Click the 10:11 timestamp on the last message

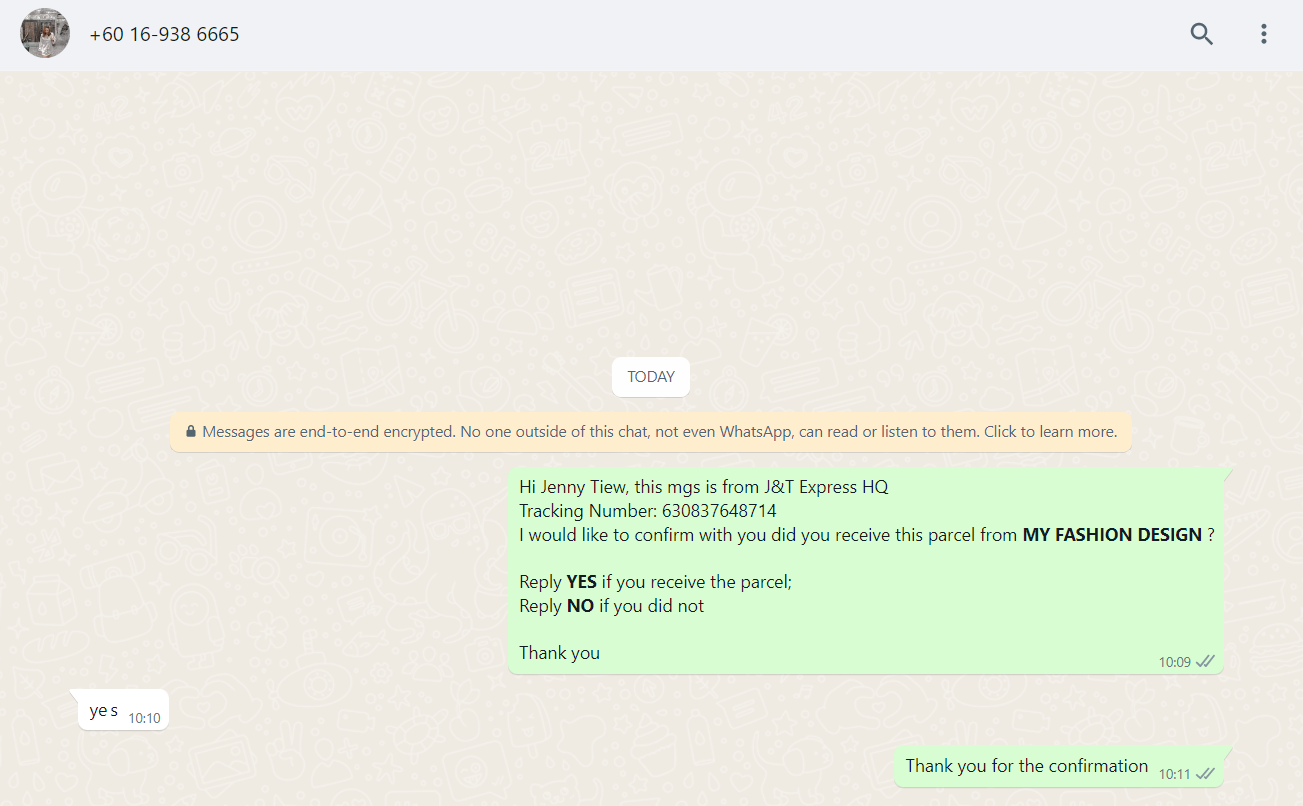click(1174, 774)
